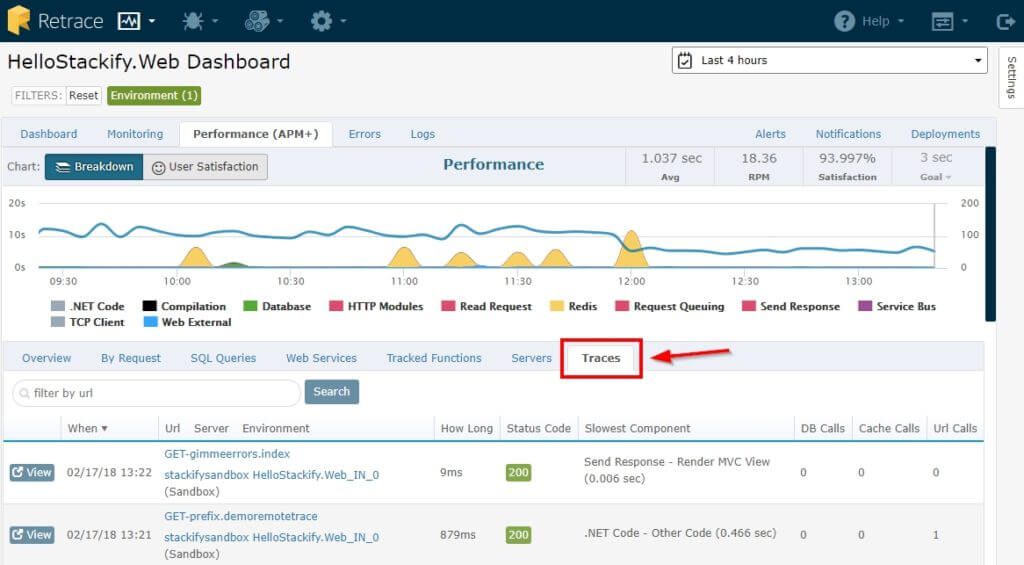This screenshot has width=1024, height=565.
Task: Toggle Database legend series
Action: (277, 306)
